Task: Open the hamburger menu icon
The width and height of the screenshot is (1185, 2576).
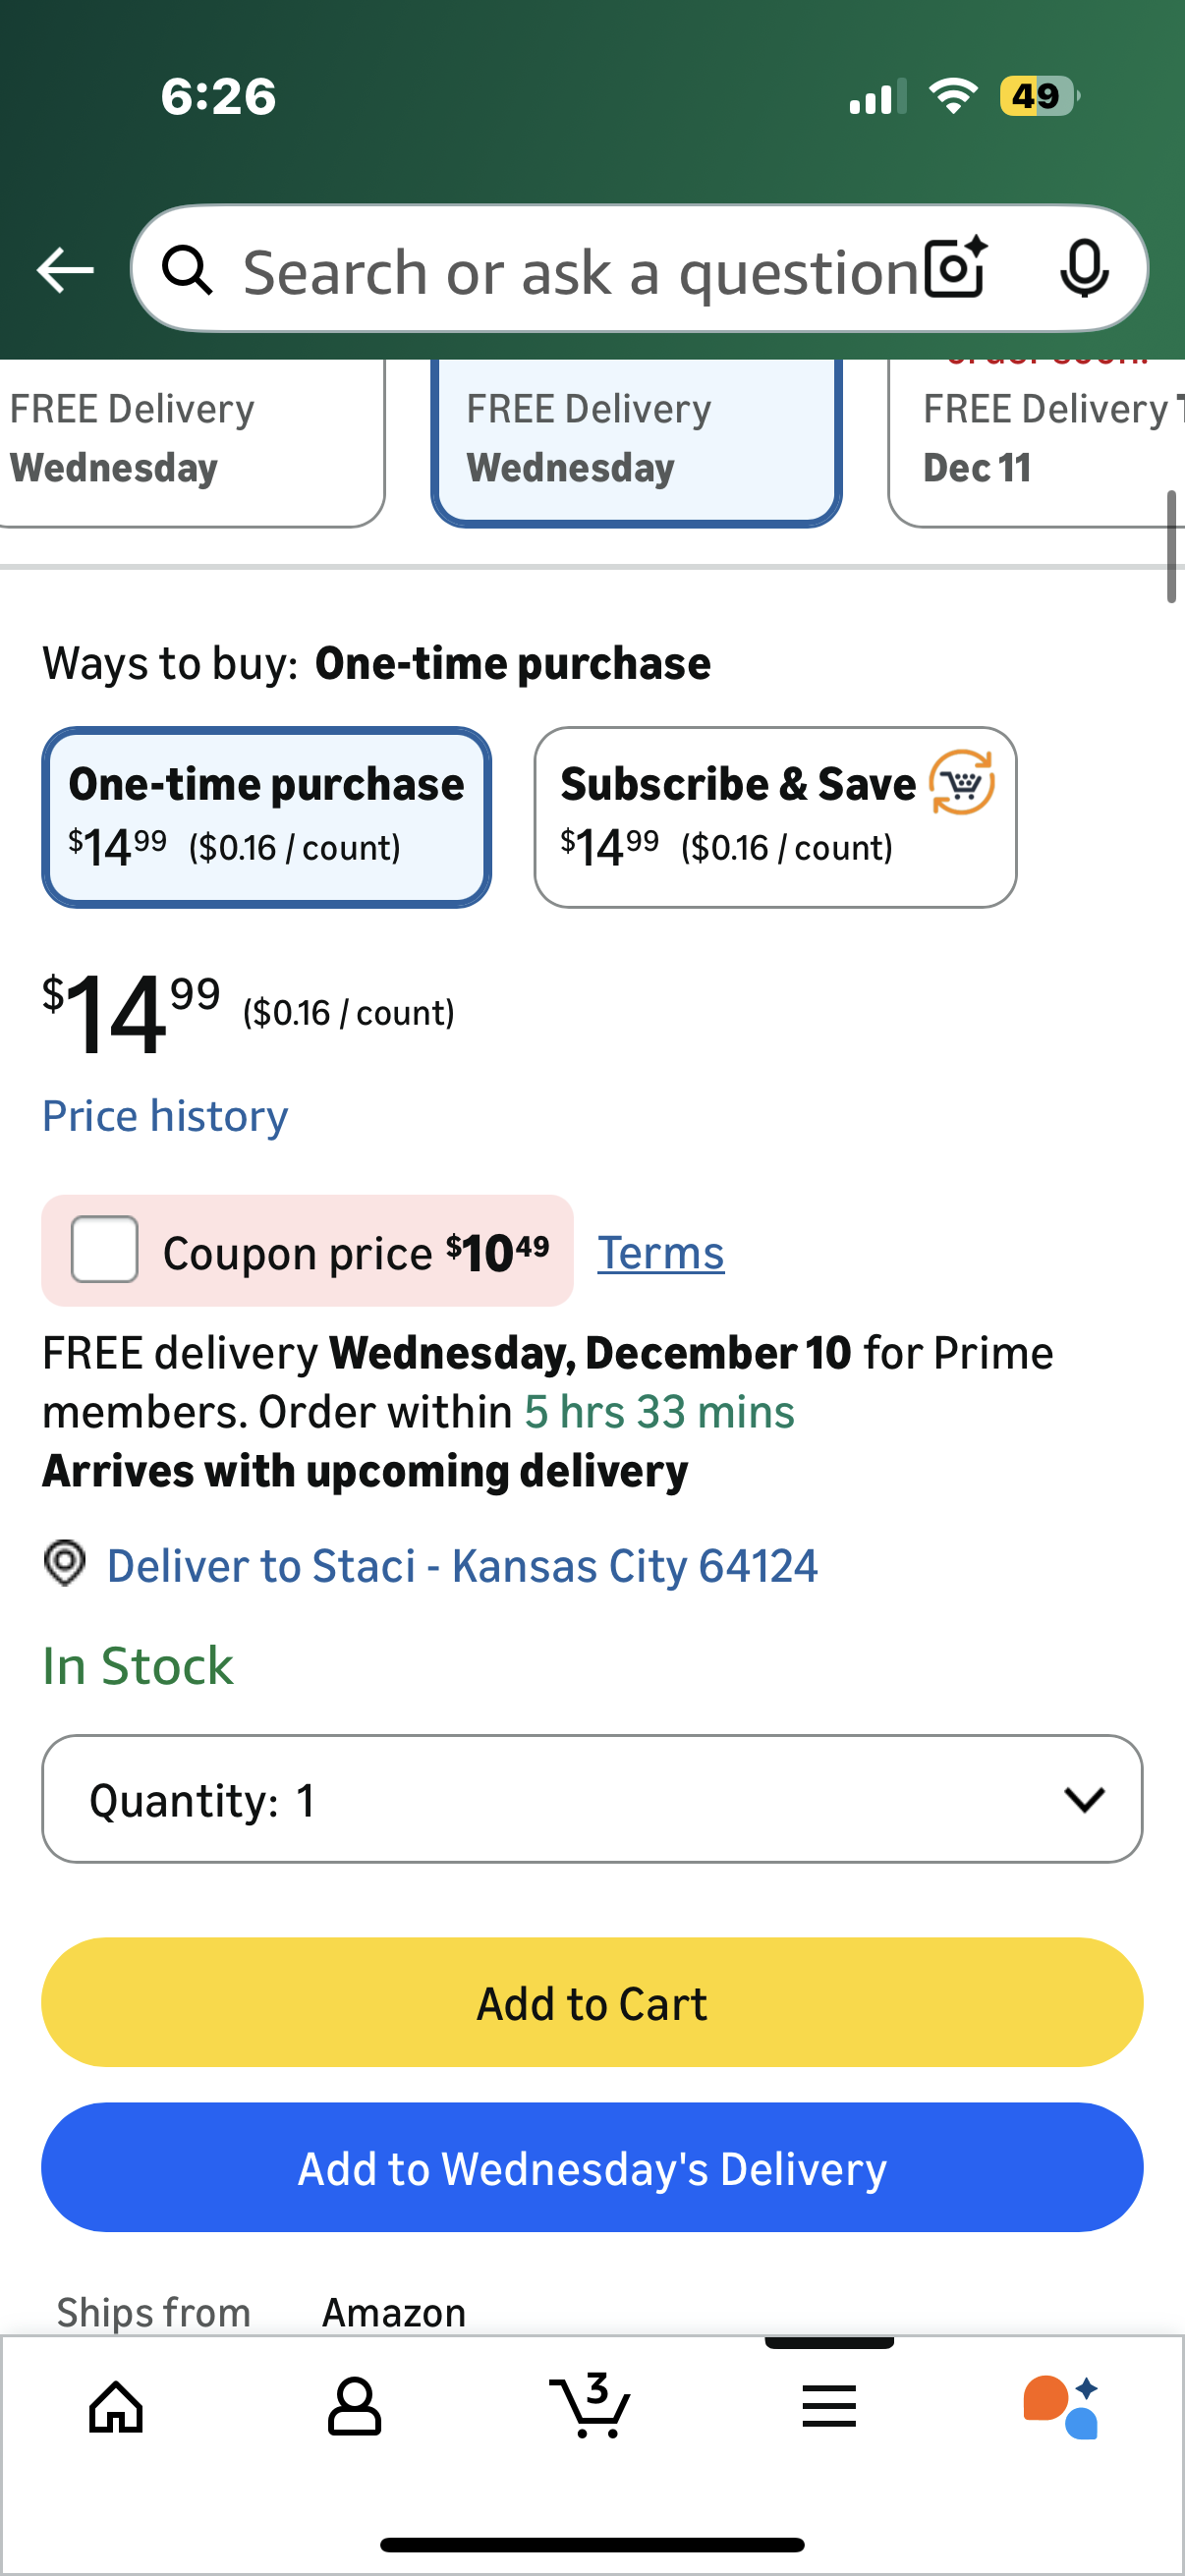Action: click(x=828, y=2406)
